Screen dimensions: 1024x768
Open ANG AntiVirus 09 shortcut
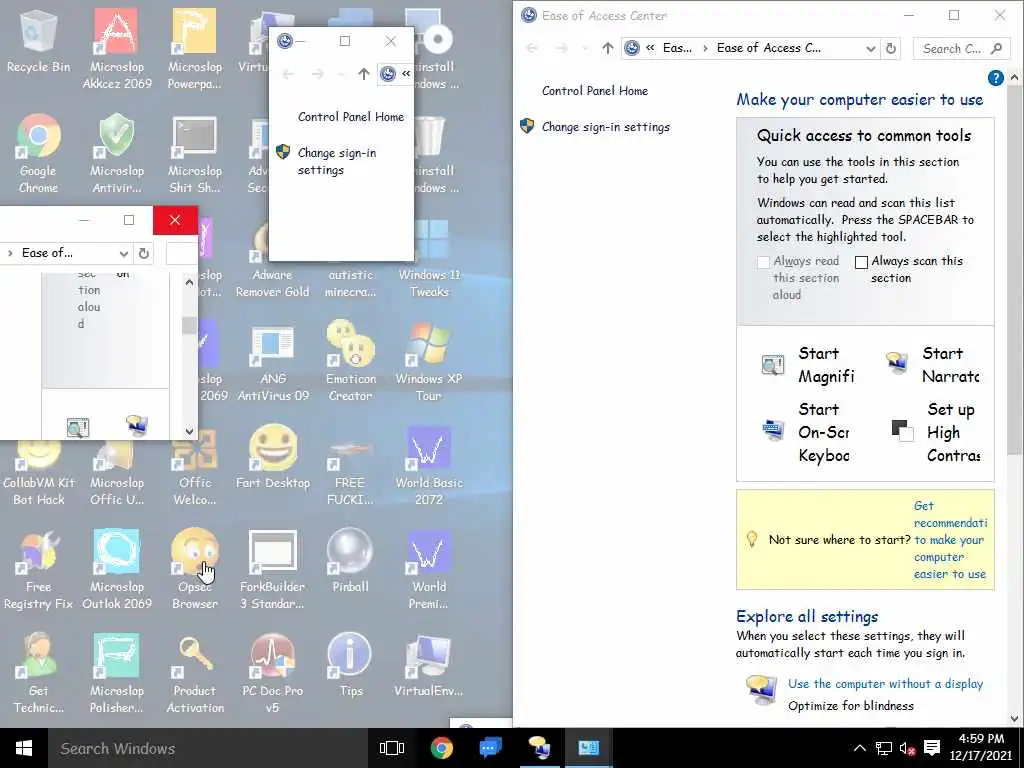pyautogui.click(x=273, y=361)
